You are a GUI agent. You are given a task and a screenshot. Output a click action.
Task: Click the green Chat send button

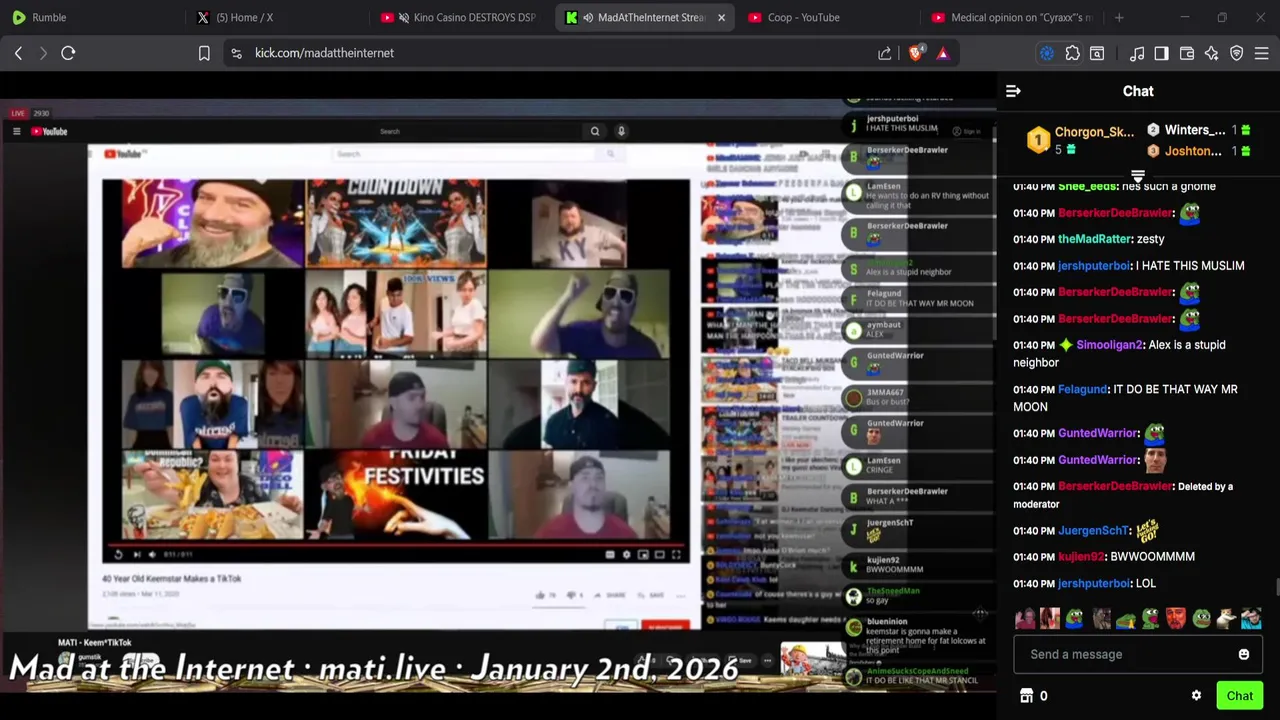pyautogui.click(x=1240, y=696)
